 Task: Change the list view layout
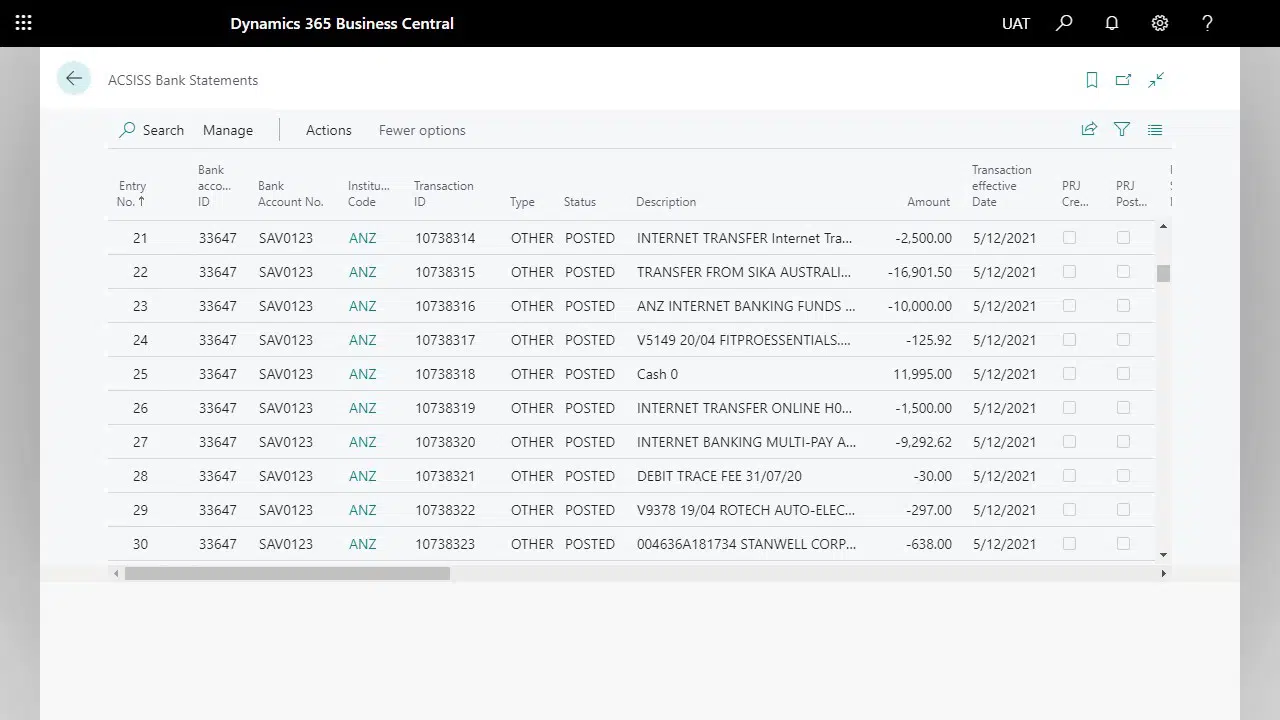coord(1155,129)
